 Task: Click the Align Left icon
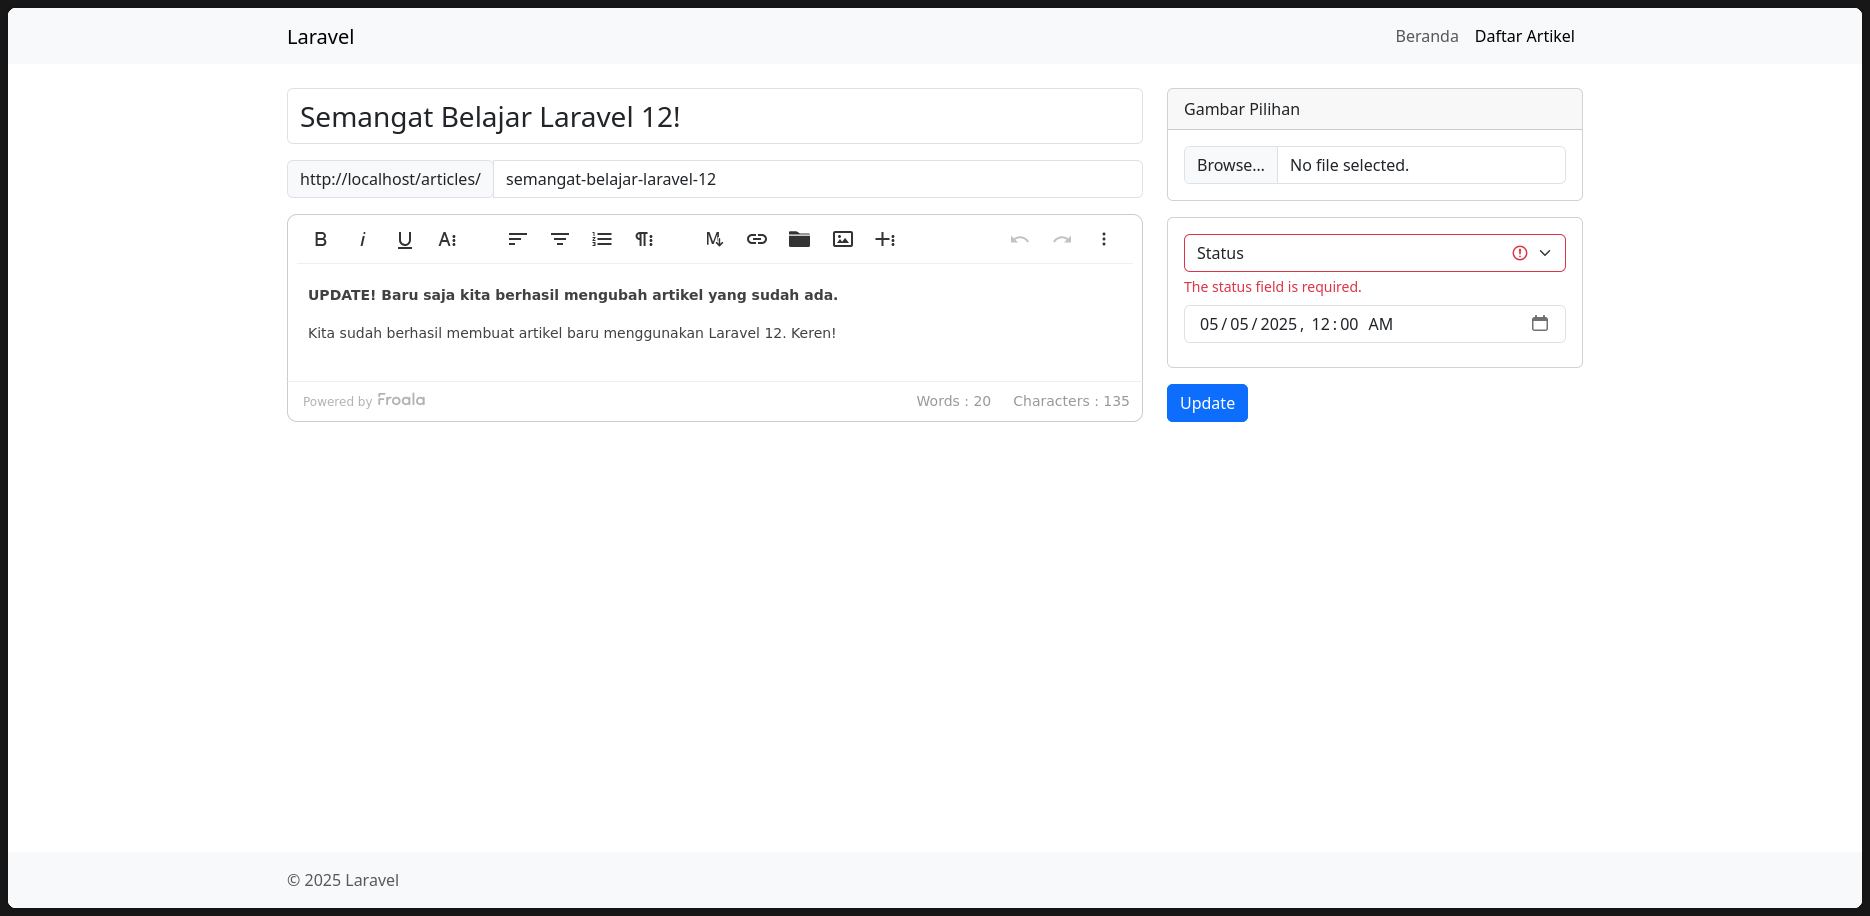[x=517, y=239]
